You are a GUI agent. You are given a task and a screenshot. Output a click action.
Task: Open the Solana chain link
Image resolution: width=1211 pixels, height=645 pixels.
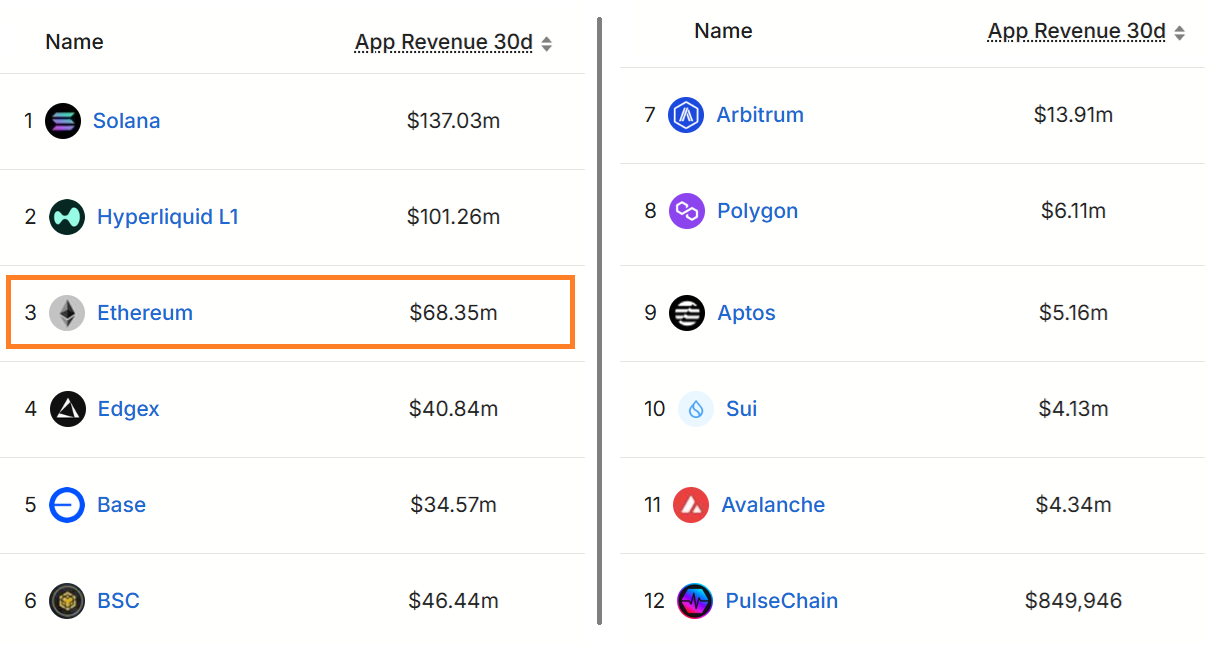pos(126,121)
